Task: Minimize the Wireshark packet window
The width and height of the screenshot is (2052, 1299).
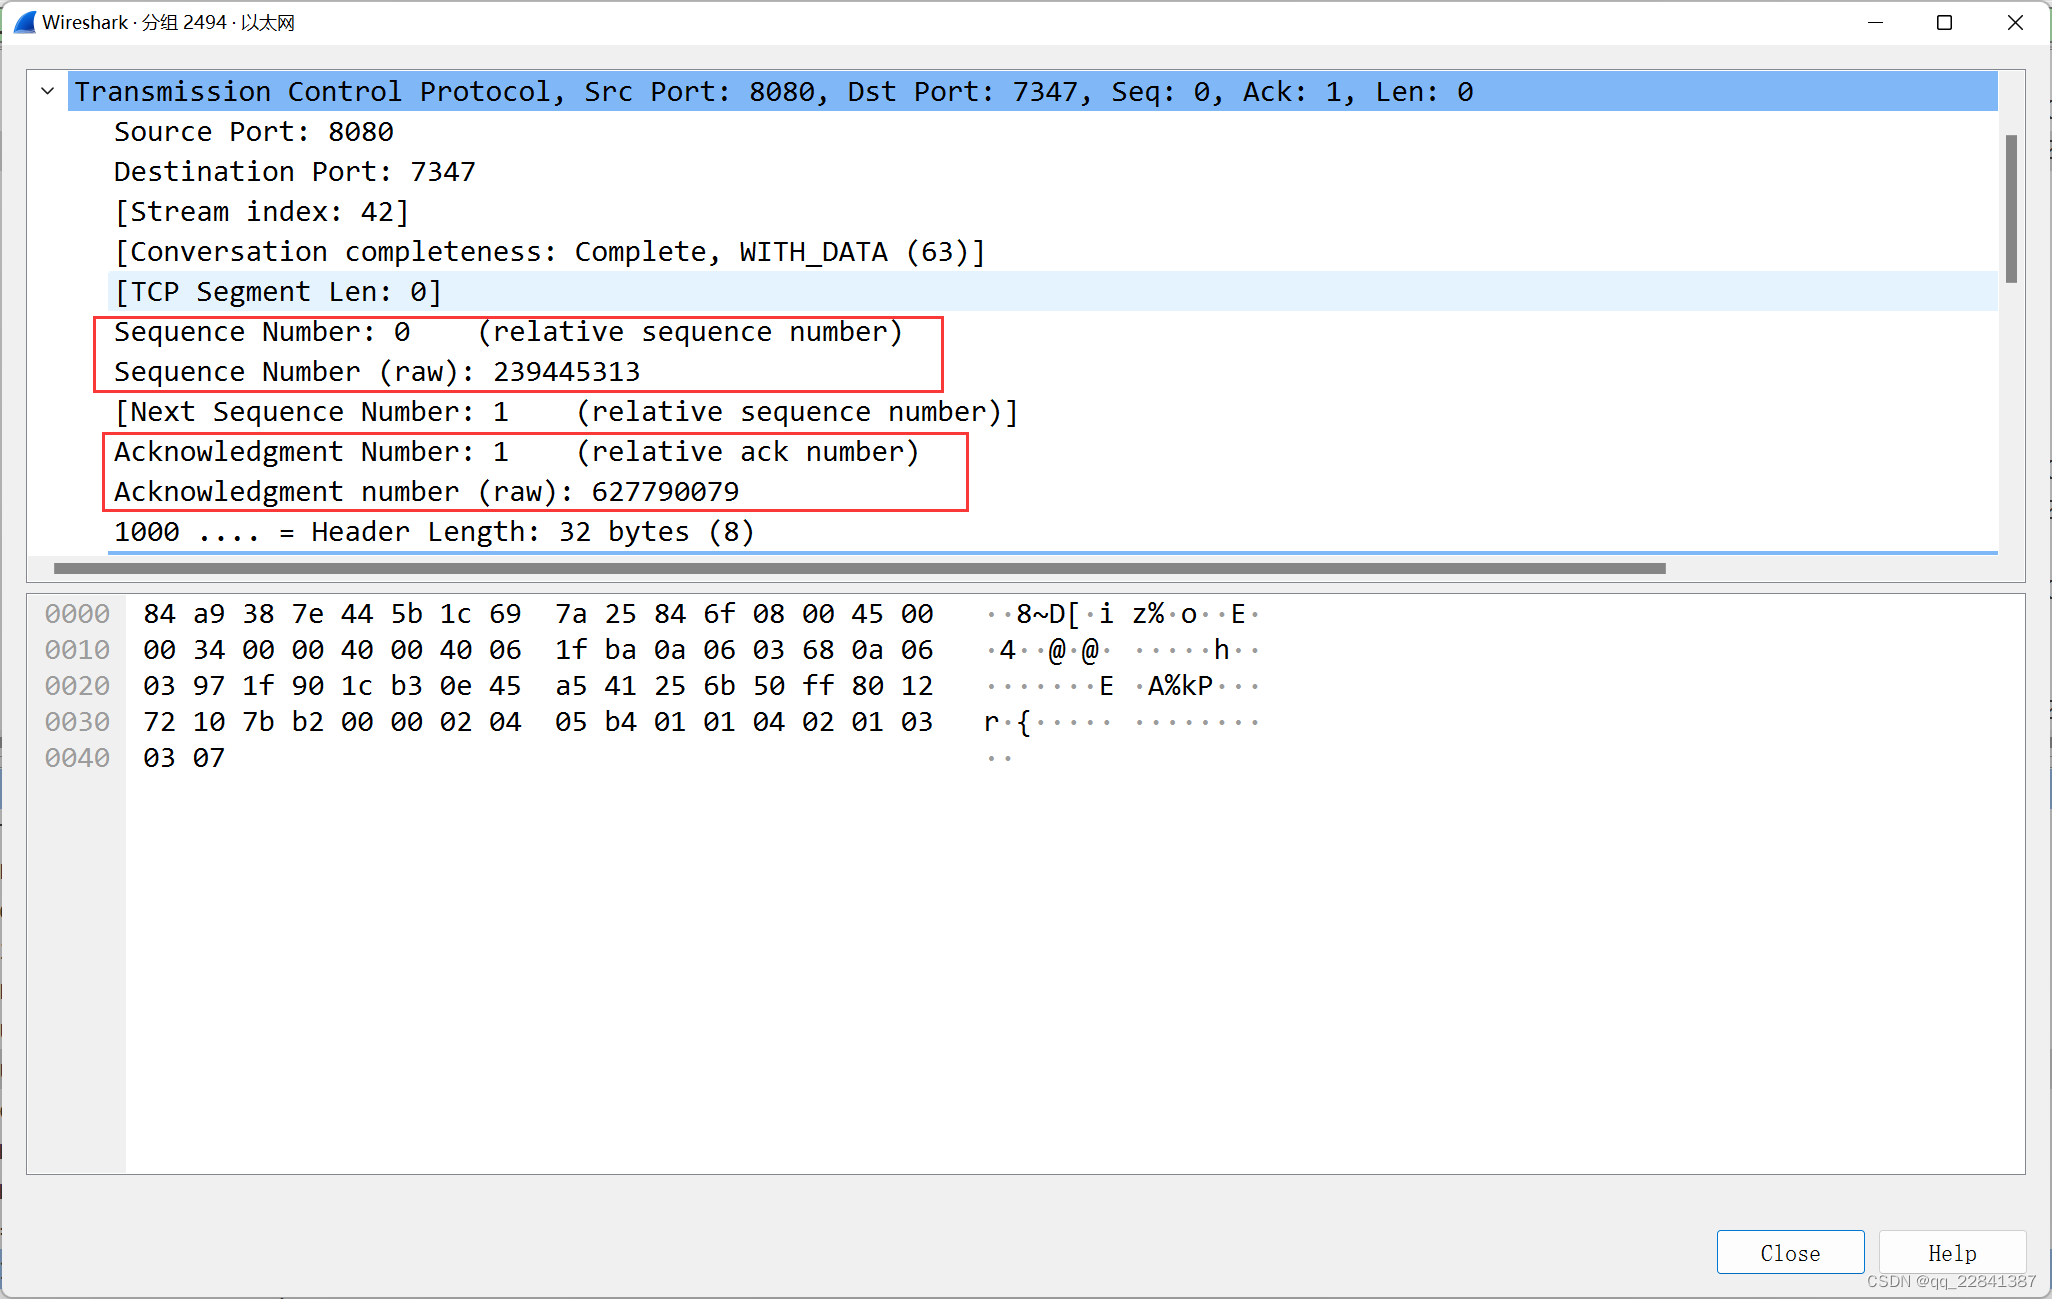Action: (x=1875, y=22)
